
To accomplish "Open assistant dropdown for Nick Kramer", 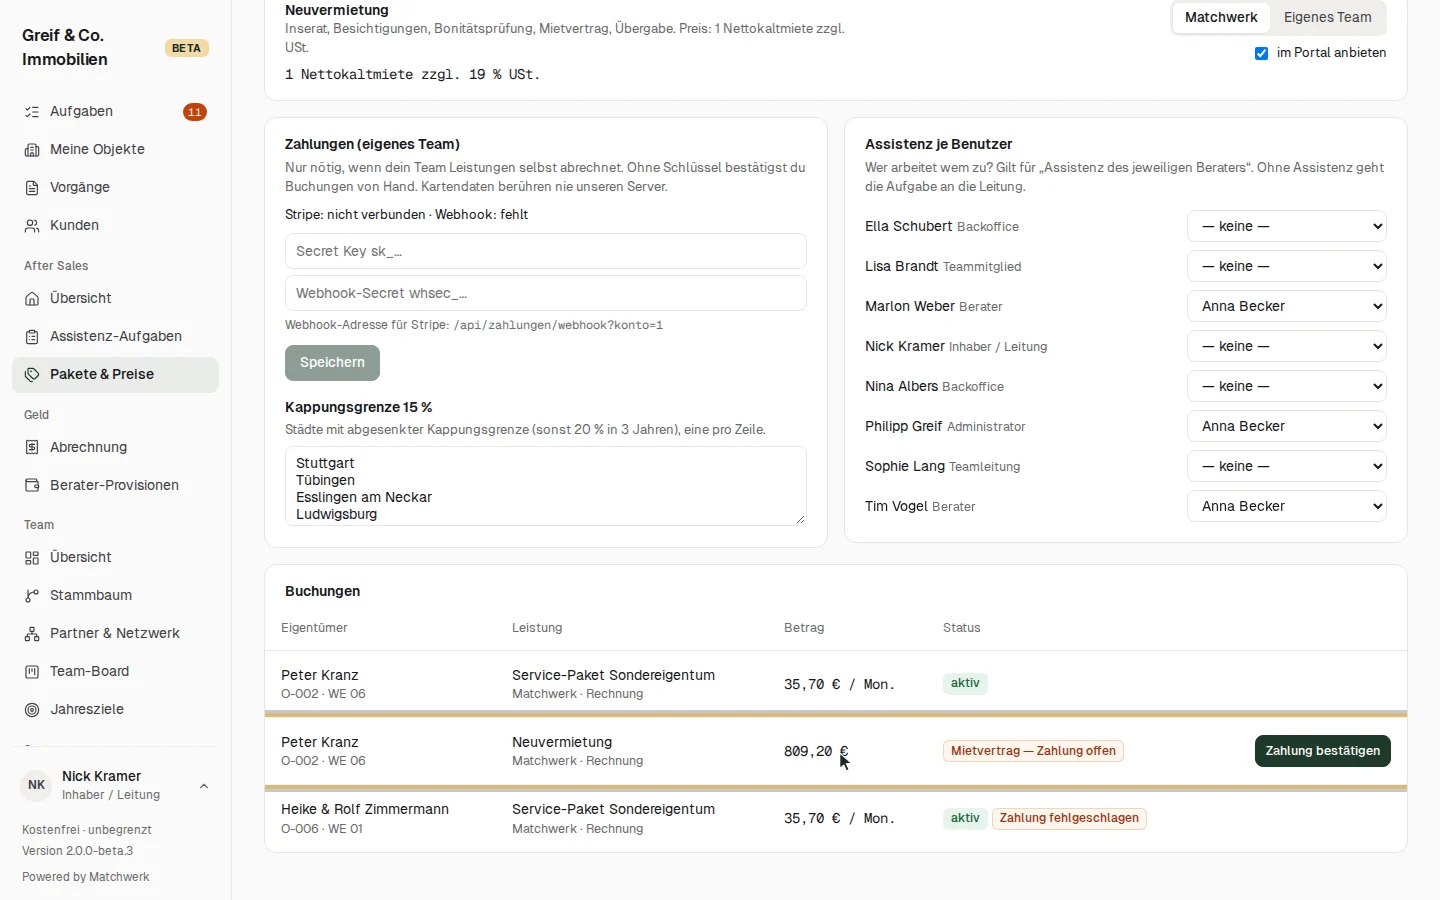I will 1287,346.
